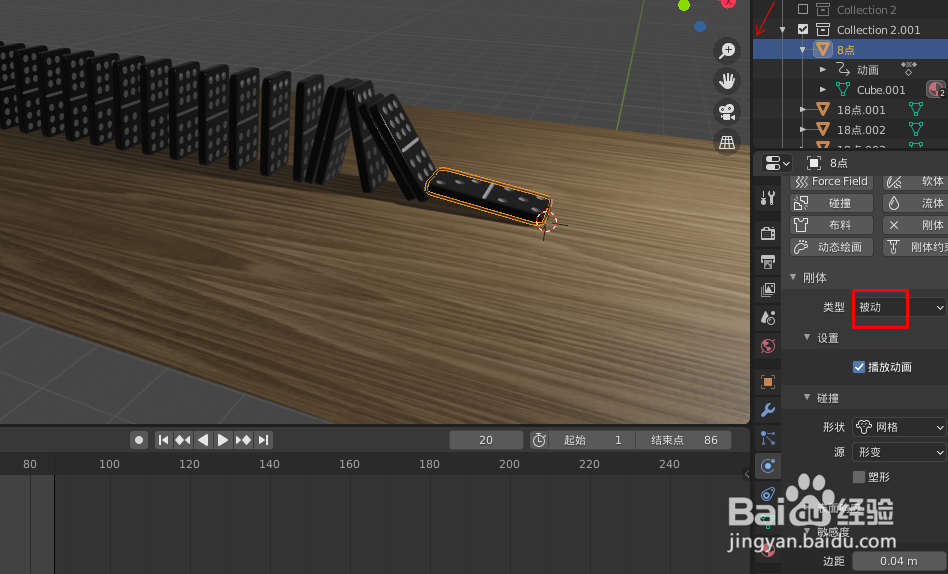948x574 pixels.
Task: Collapse the Collection 2.001 tree row
Action: coord(783,30)
